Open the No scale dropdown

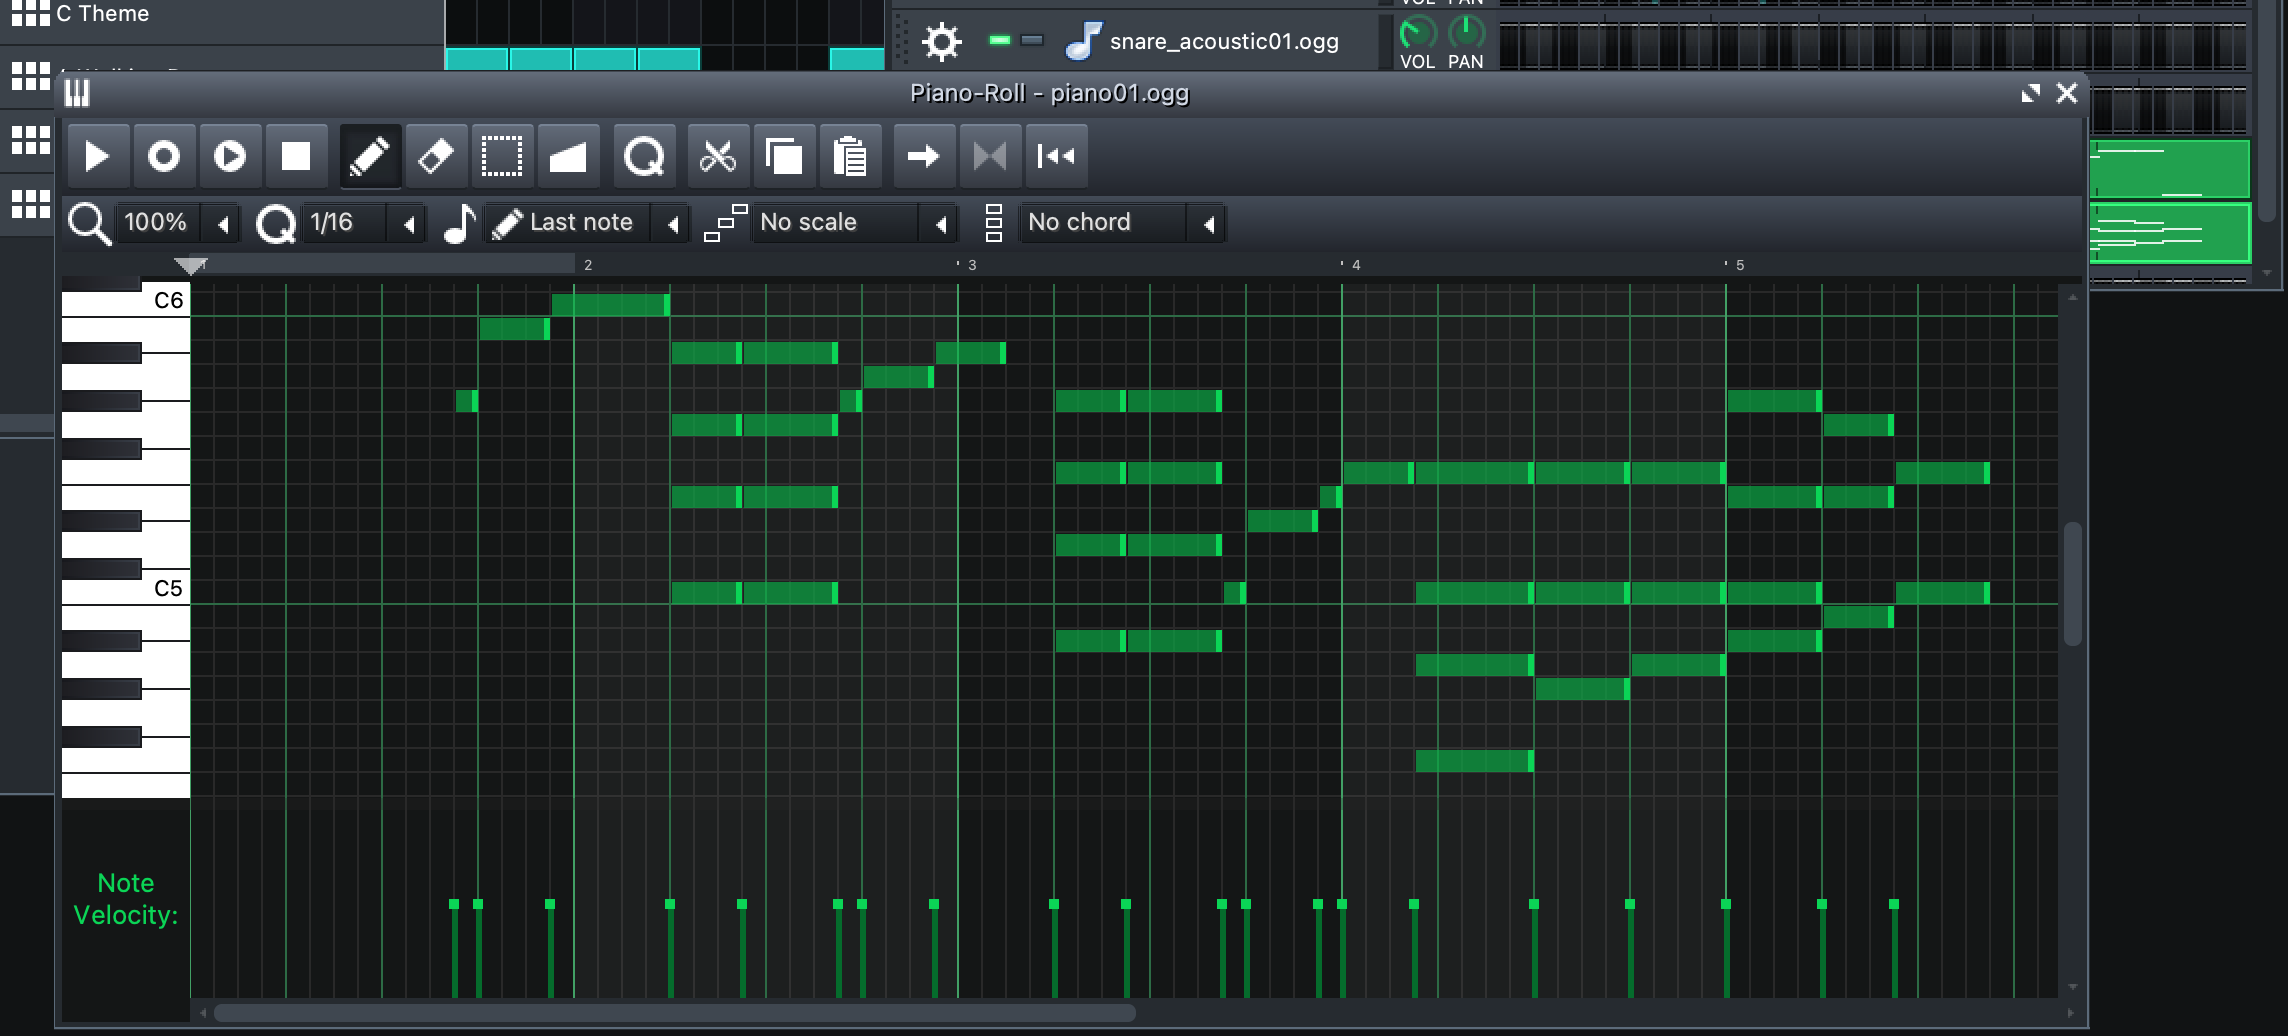[856, 223]
